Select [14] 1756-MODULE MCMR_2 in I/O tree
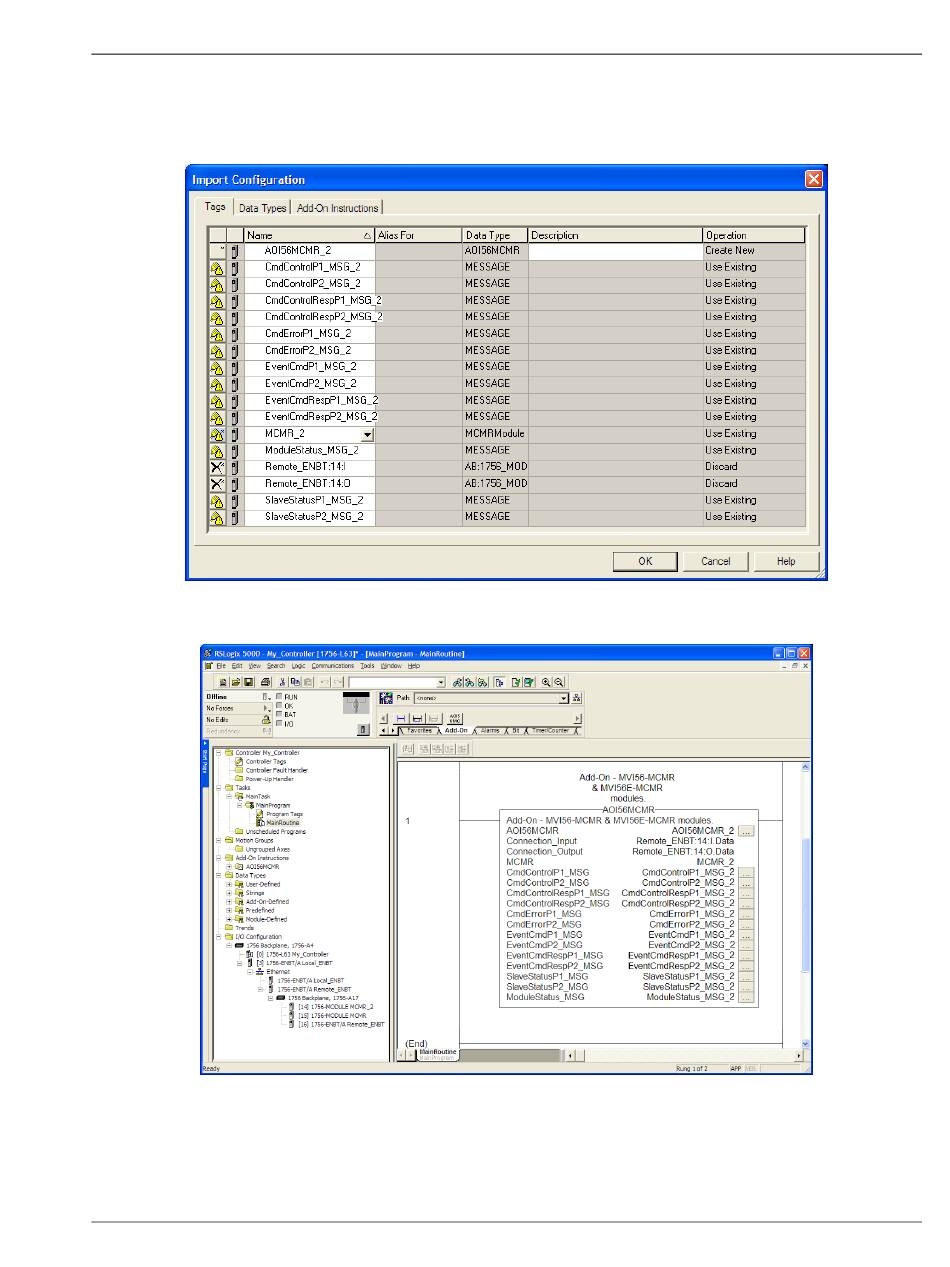The image size is (950, 1267). [331, 1006]
